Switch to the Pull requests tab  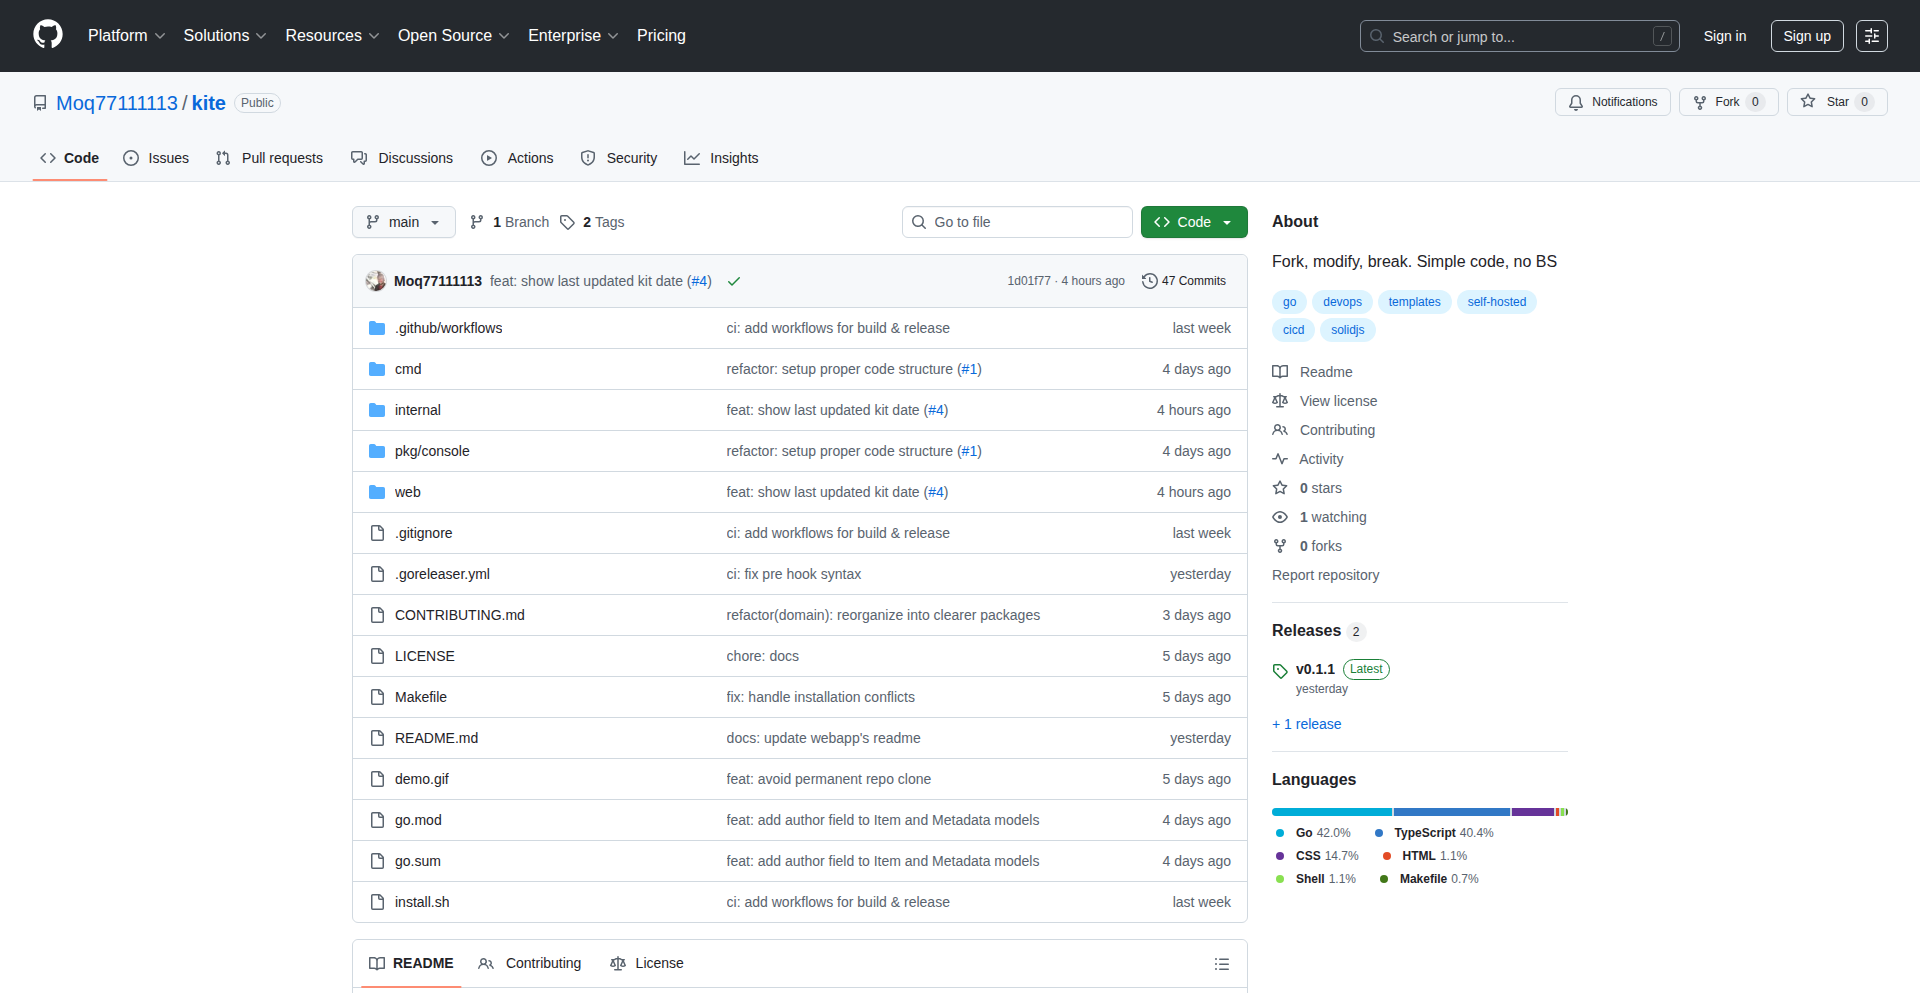tap(270, 158)
